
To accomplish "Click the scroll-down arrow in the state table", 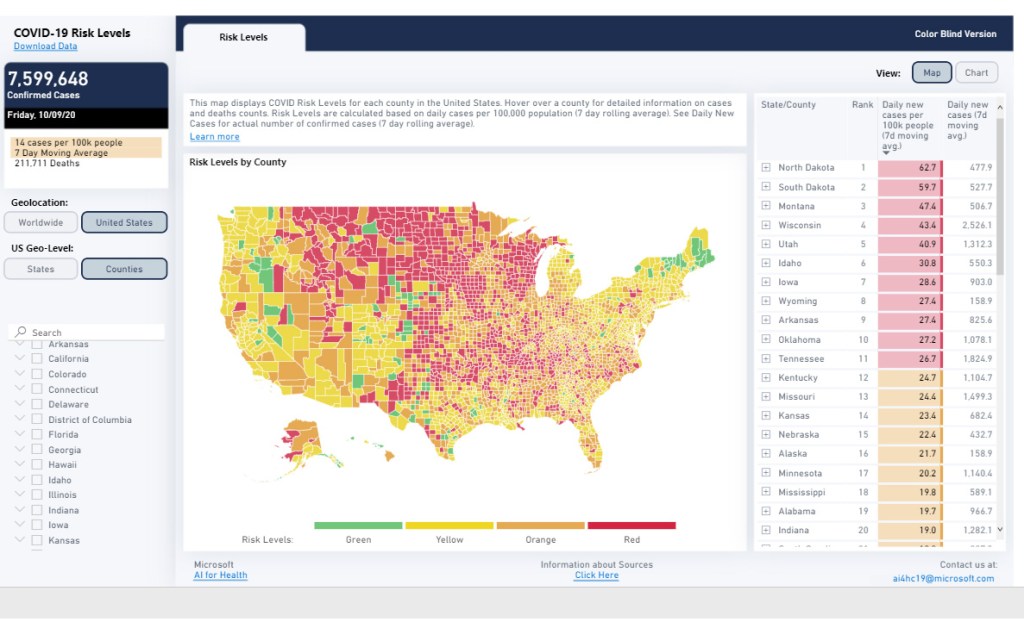I will 1000,529.
